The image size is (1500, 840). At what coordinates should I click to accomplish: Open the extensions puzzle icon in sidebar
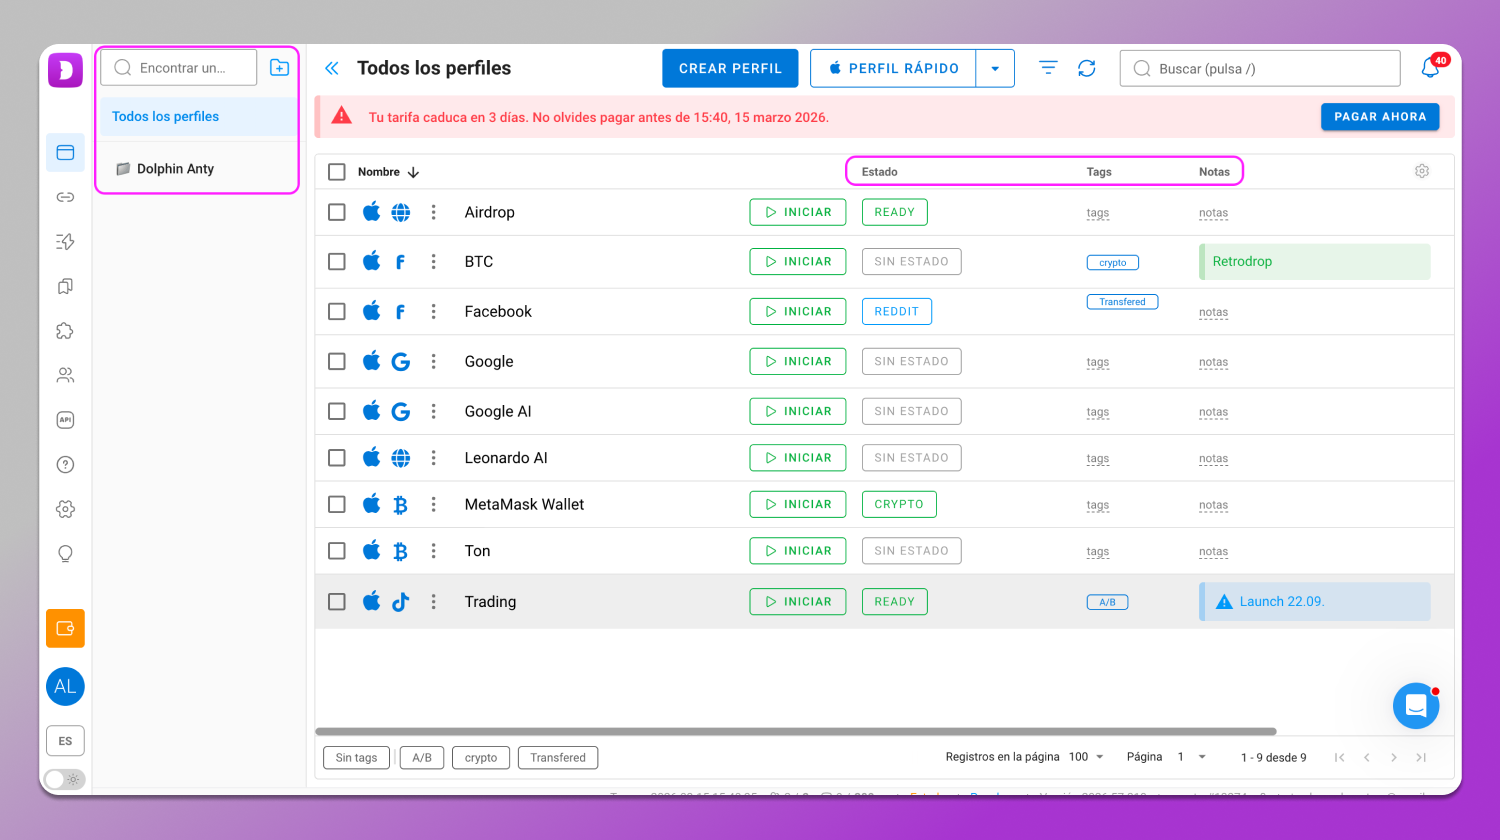click(x=65, y=331)
